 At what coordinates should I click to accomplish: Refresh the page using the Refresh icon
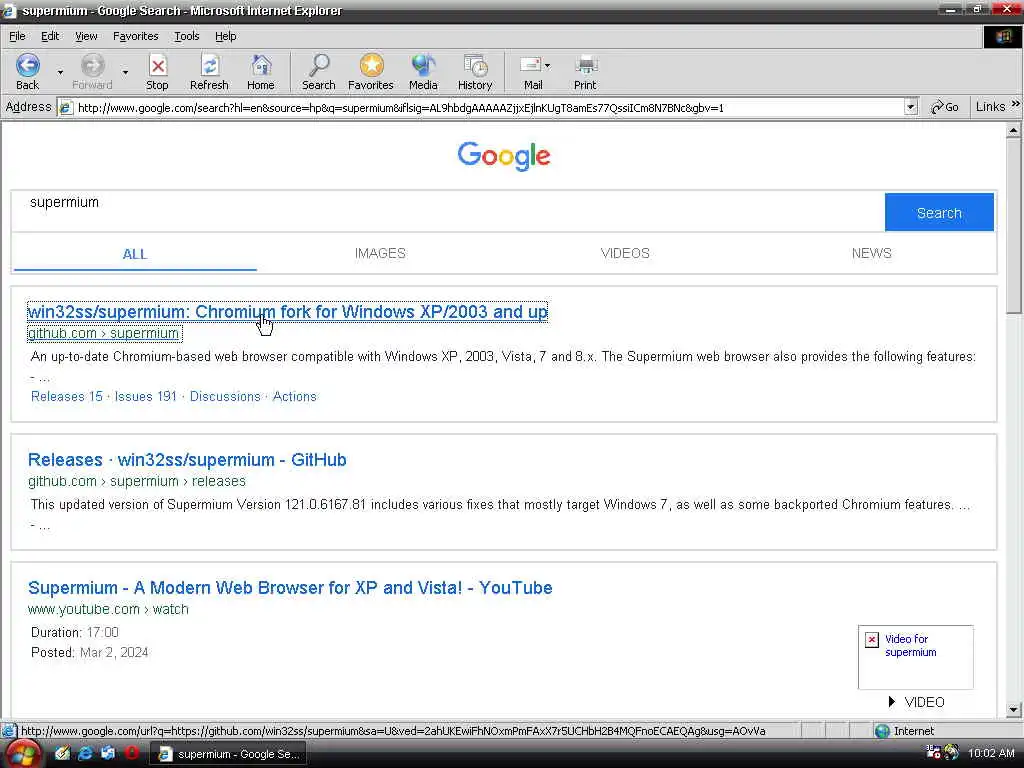[x=210, y=66]
